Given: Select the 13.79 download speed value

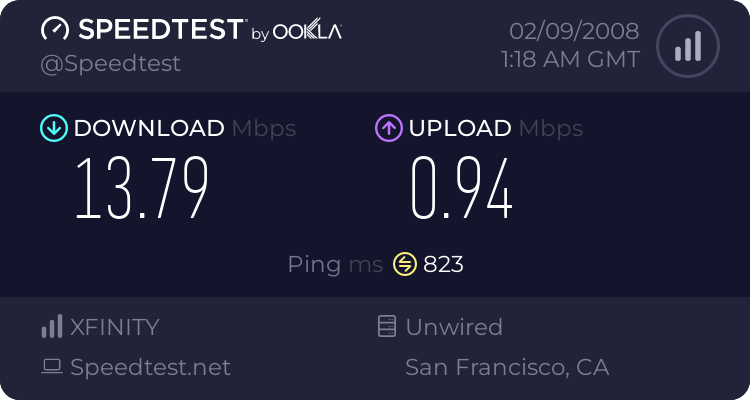Looking at the screenshot, I should click(142, 189).
